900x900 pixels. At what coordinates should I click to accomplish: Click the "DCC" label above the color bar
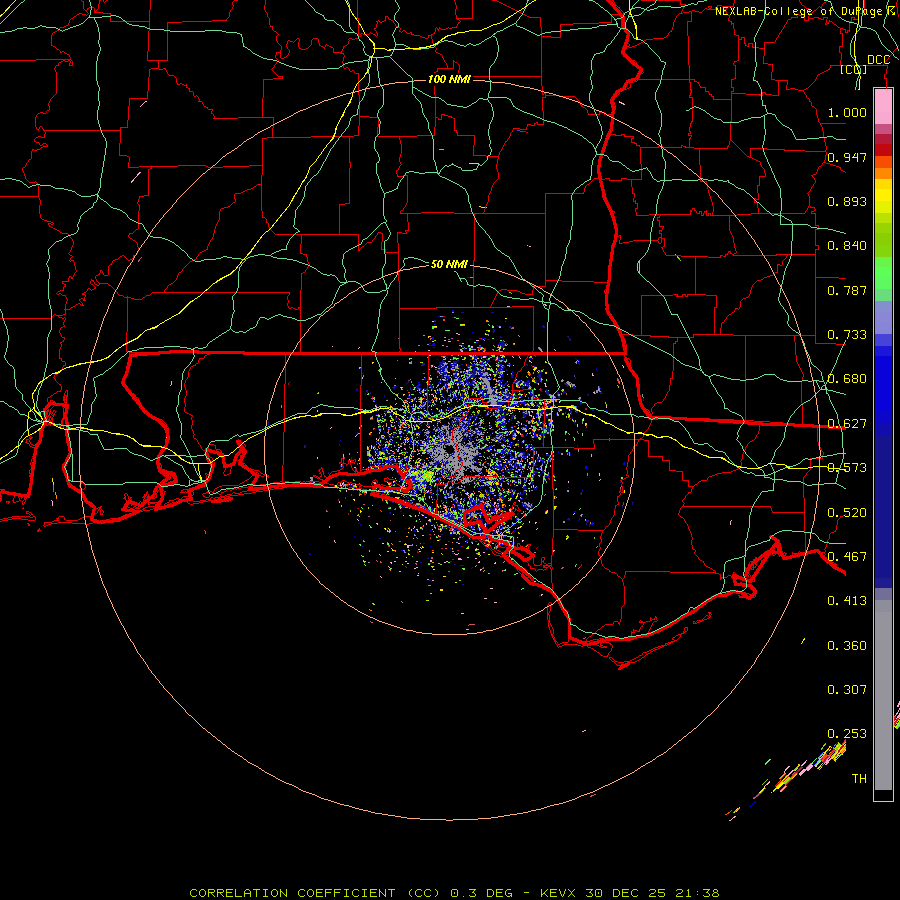point(878,60)
